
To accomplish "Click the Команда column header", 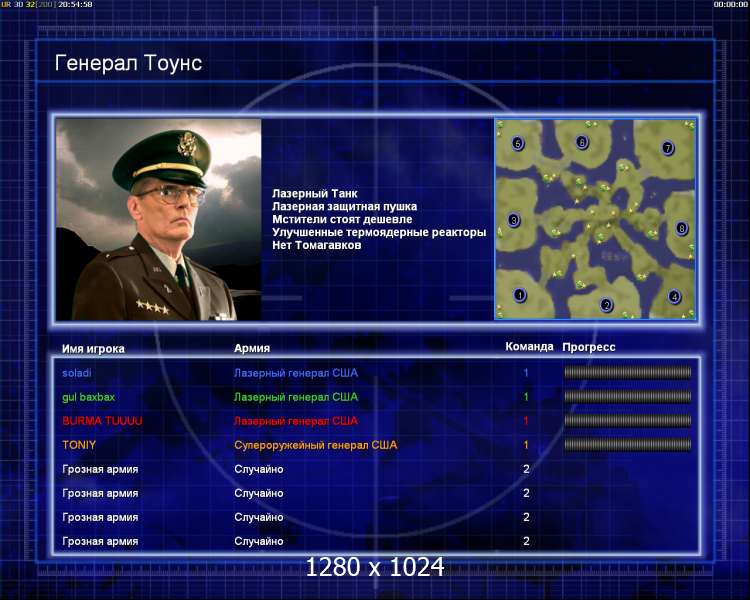I will [x=529, y=347].
